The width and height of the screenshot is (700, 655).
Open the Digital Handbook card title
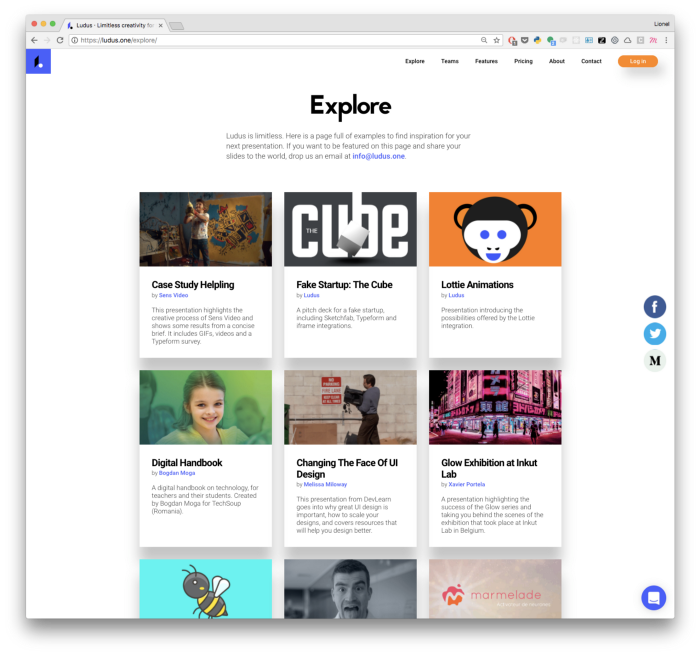tap(187, 463)
